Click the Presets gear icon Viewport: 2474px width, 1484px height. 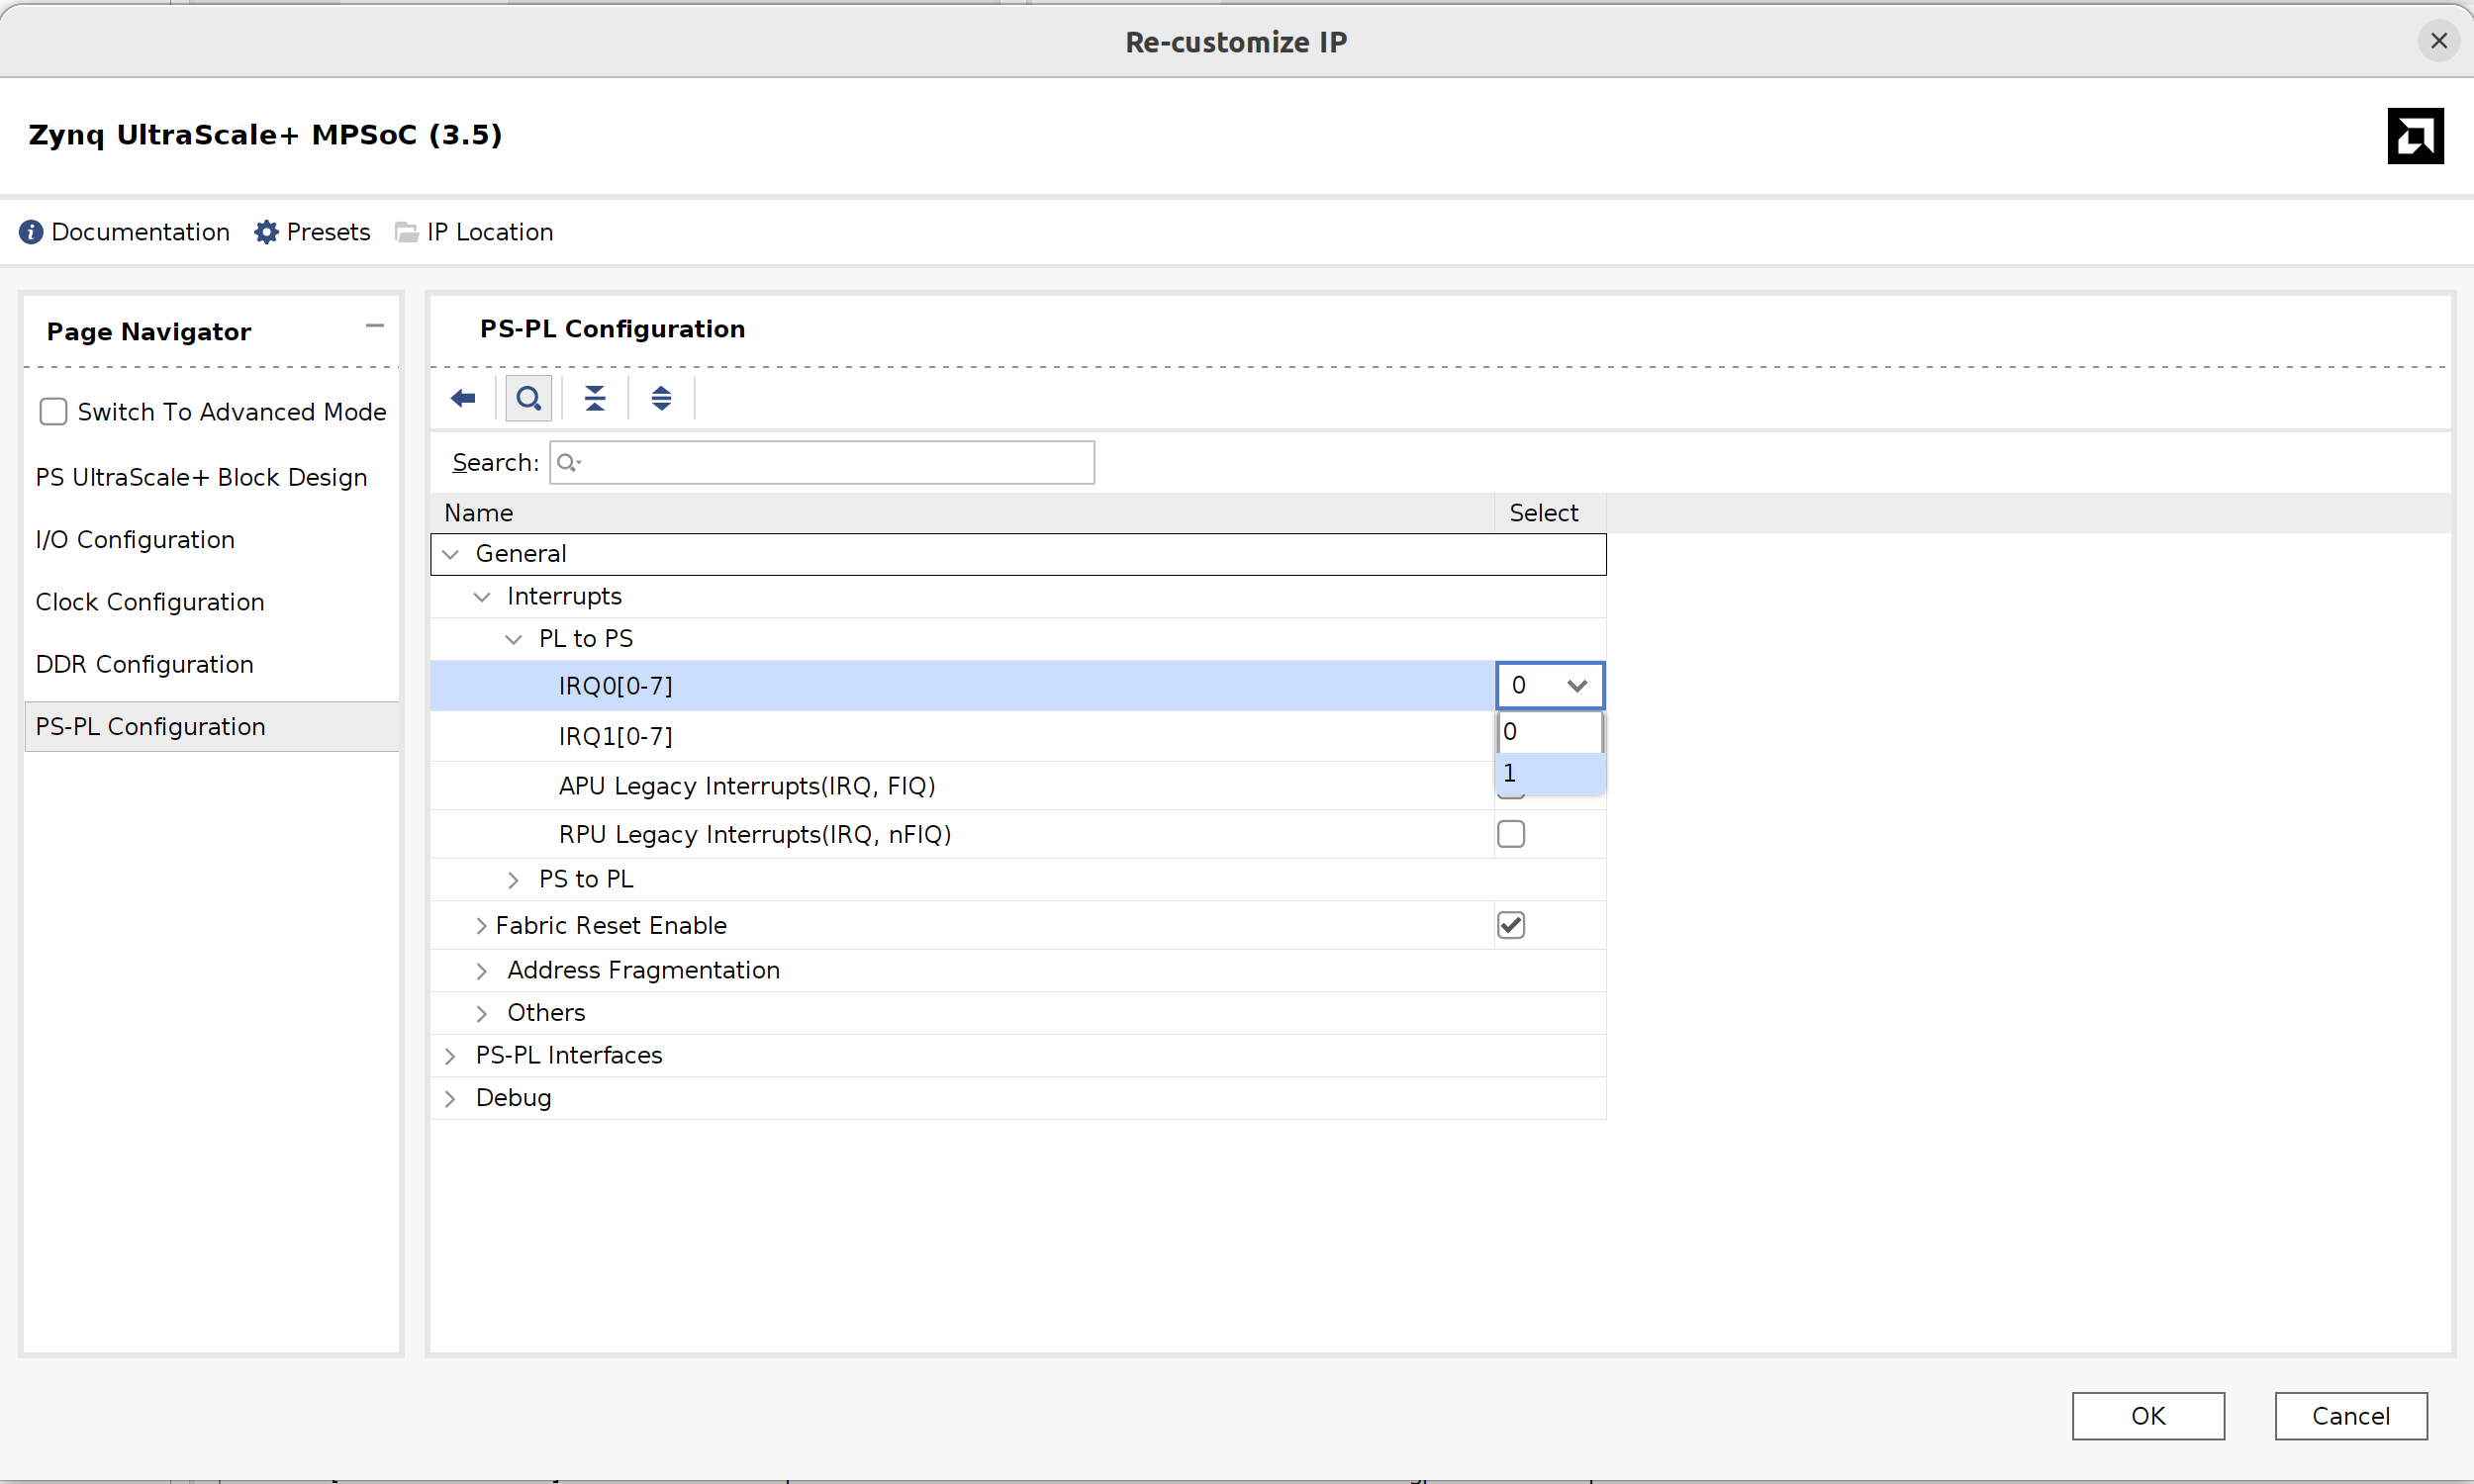pyautogui.click(x=267, y=232)
